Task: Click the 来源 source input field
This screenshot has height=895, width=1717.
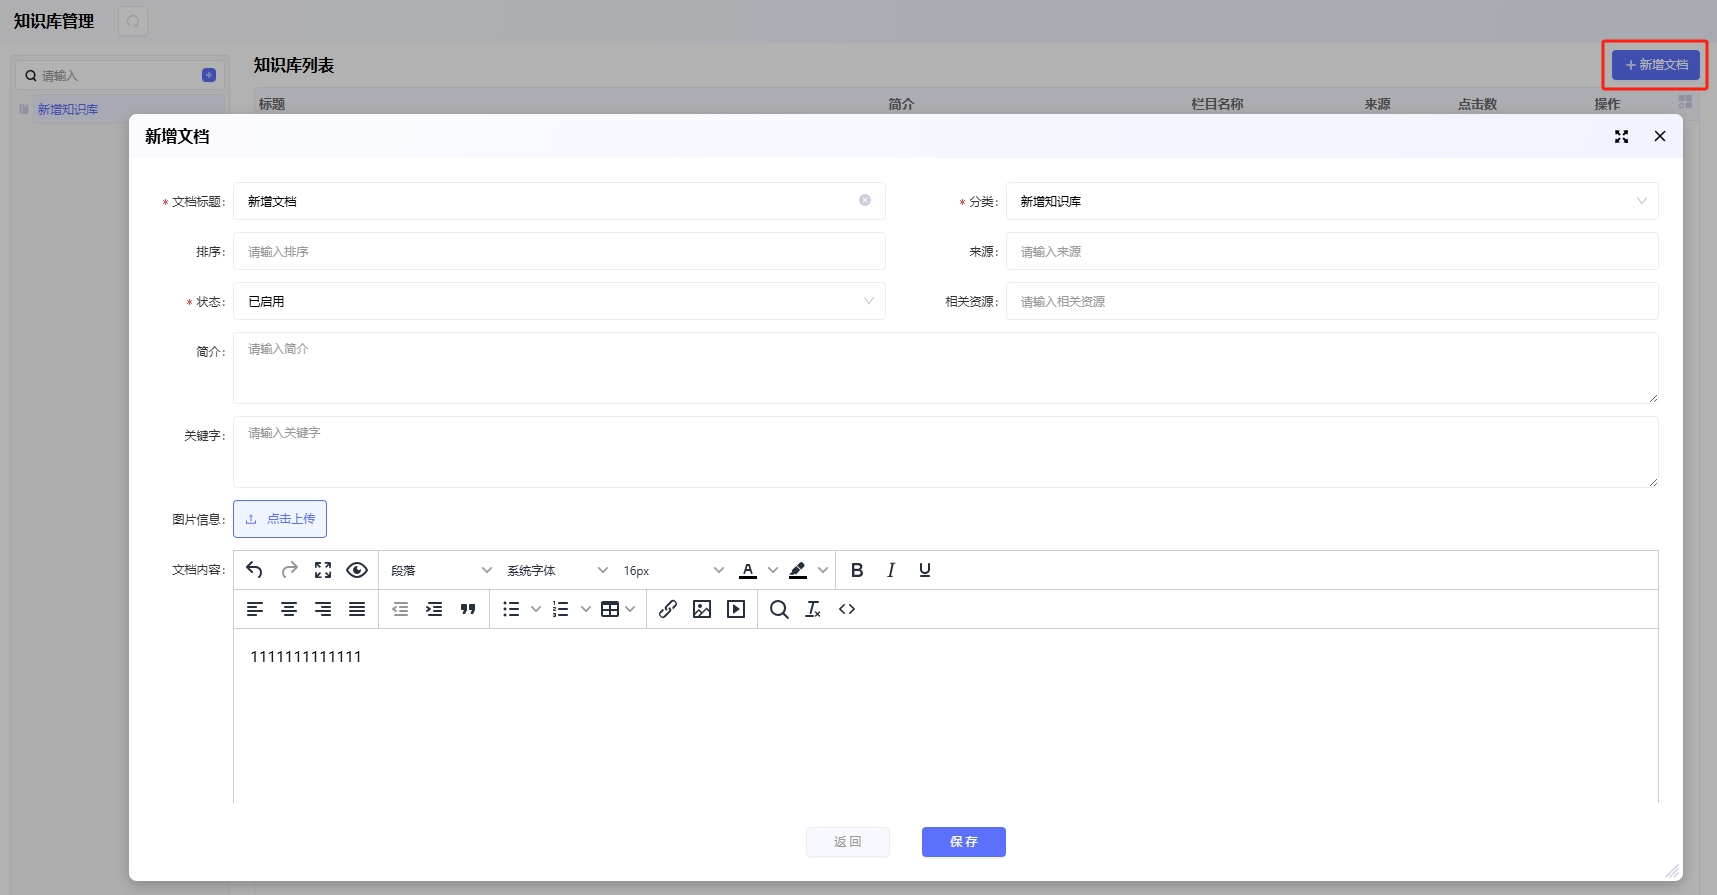Action: [x=1331, y=251]
